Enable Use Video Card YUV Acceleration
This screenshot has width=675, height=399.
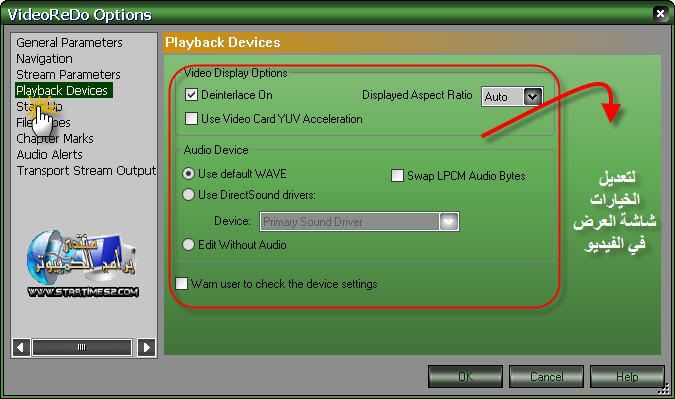click(191, 118)
